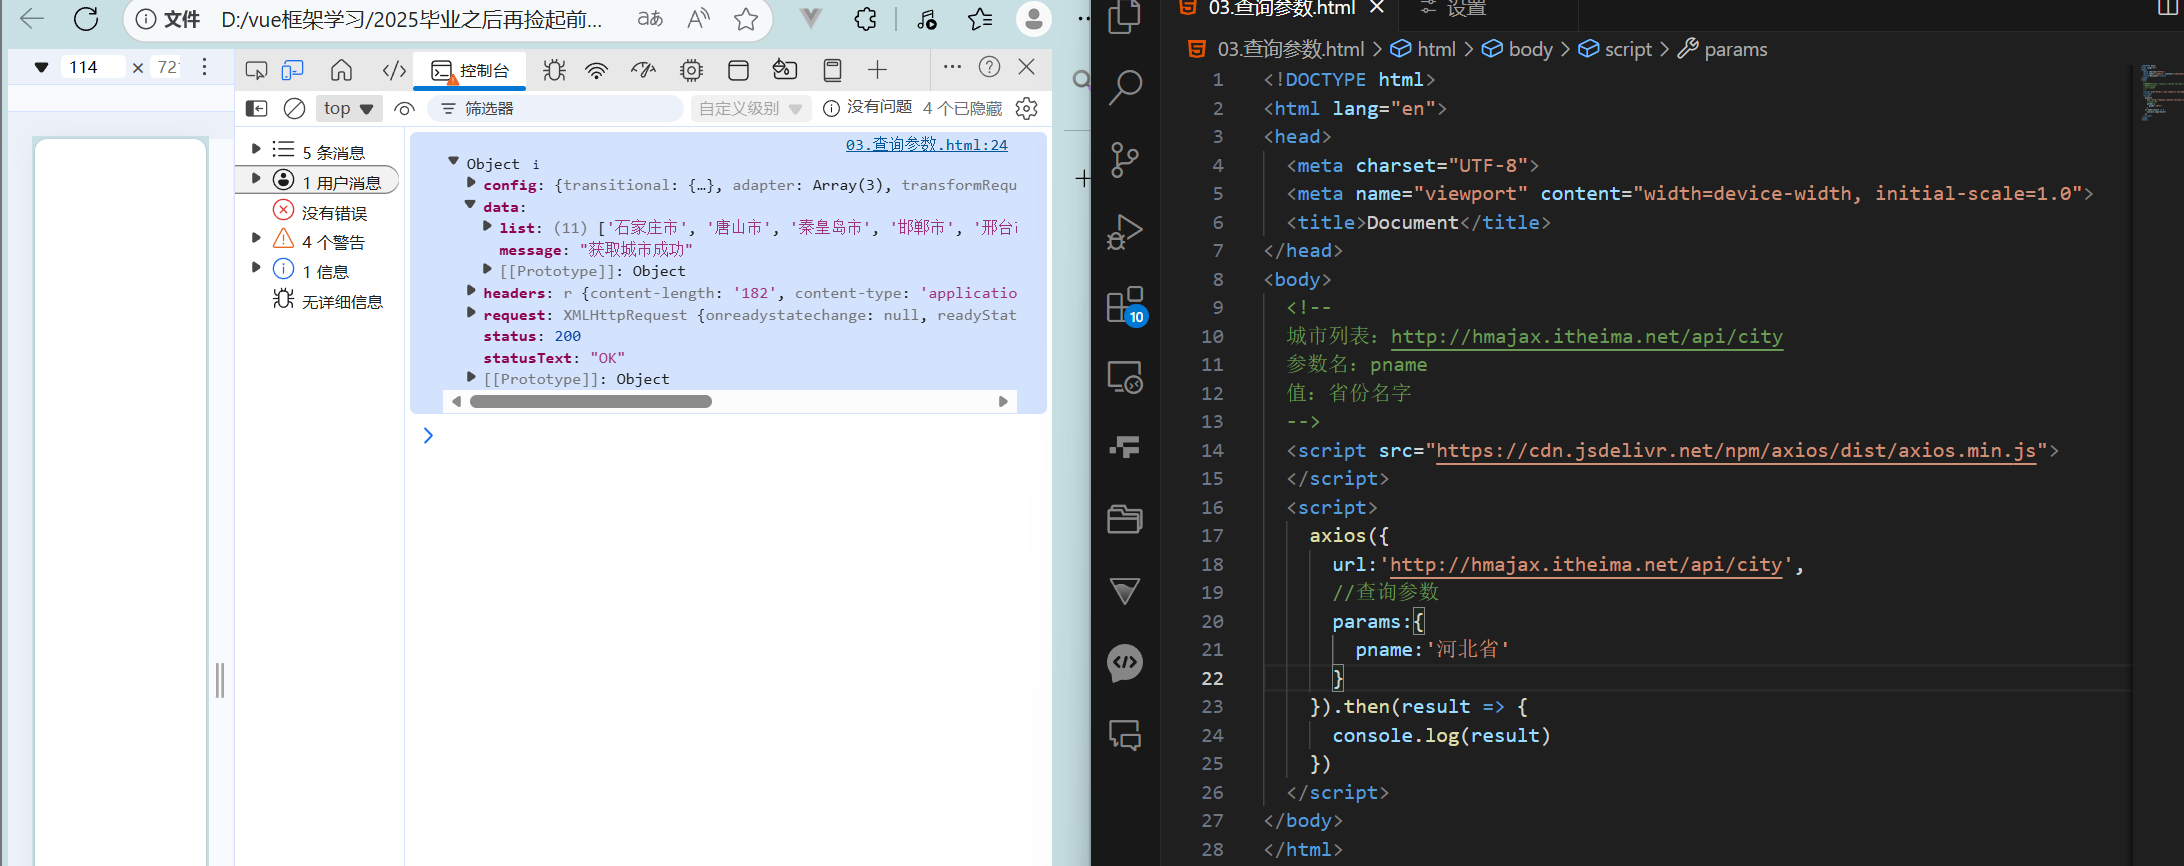The height and width of the screenshot is (866, 2184).
Task: Click scrollbar right arrow in console
Action: click(x=1003, y=401)
